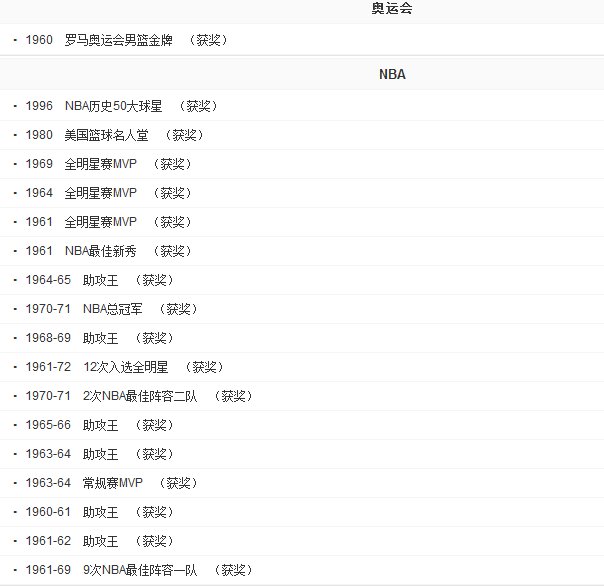Select the 1961-72 12次入选全明星 row
Viewport: 604px width, 587px height.
302,367
